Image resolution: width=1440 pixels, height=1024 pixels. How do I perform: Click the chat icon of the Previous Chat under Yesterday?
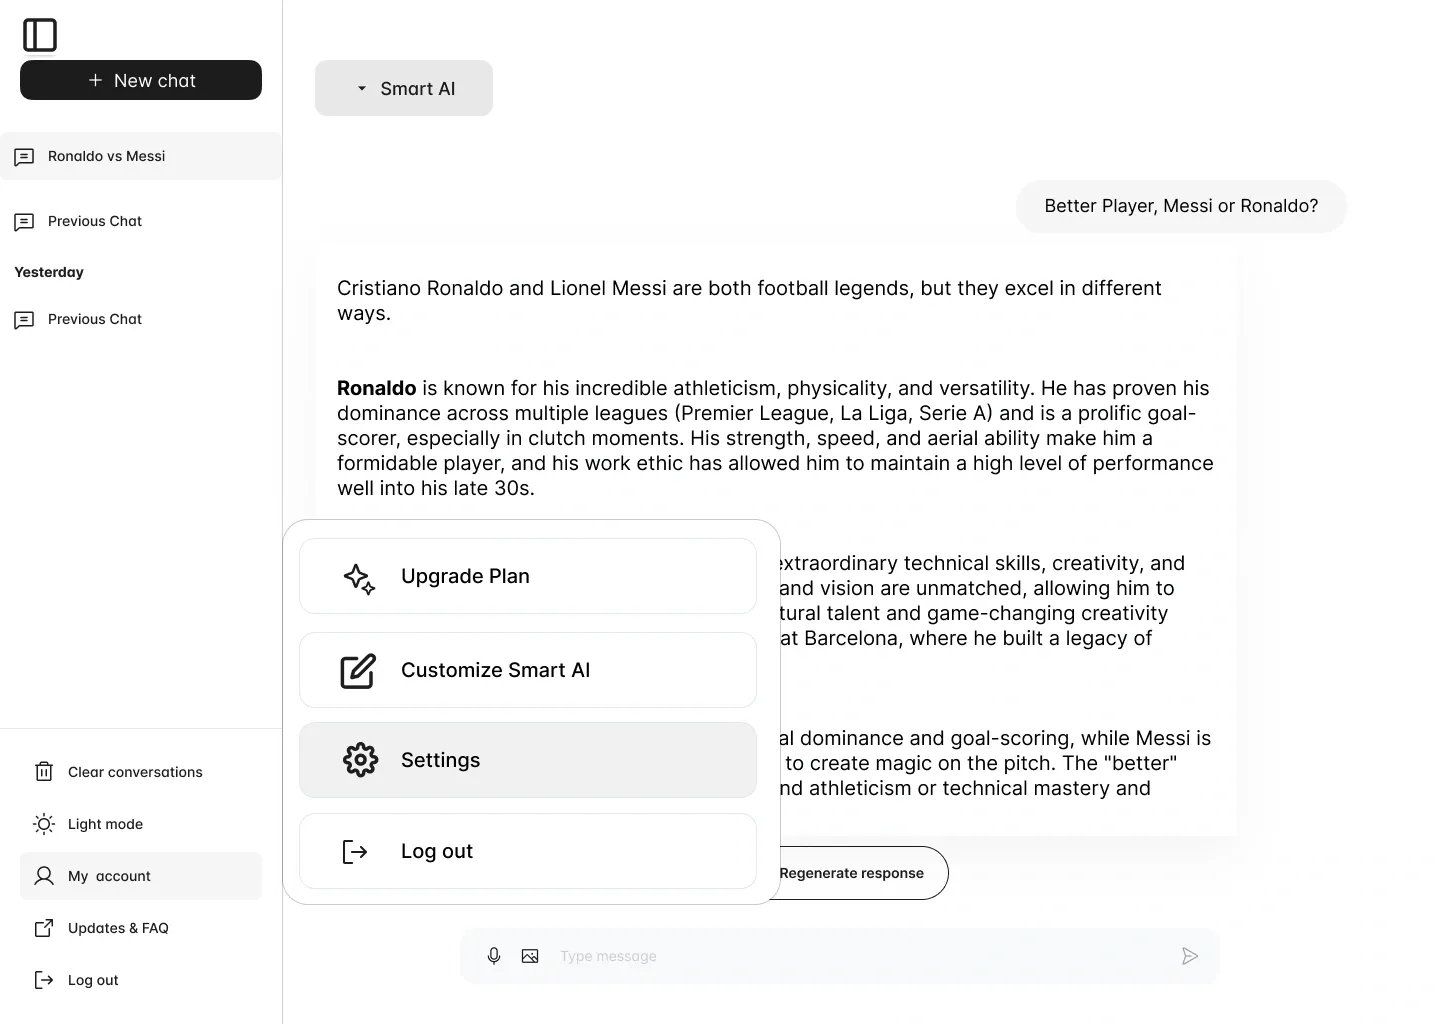(x=24, y=320)
